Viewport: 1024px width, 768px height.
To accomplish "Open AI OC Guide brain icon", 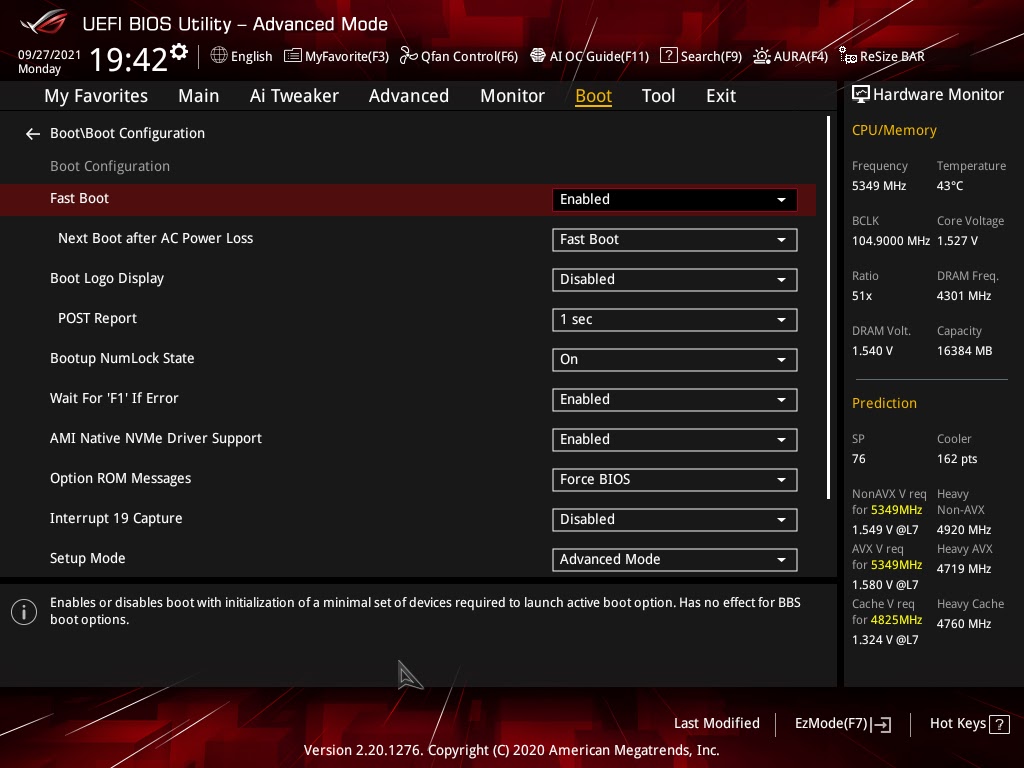I will click(537, 56).
